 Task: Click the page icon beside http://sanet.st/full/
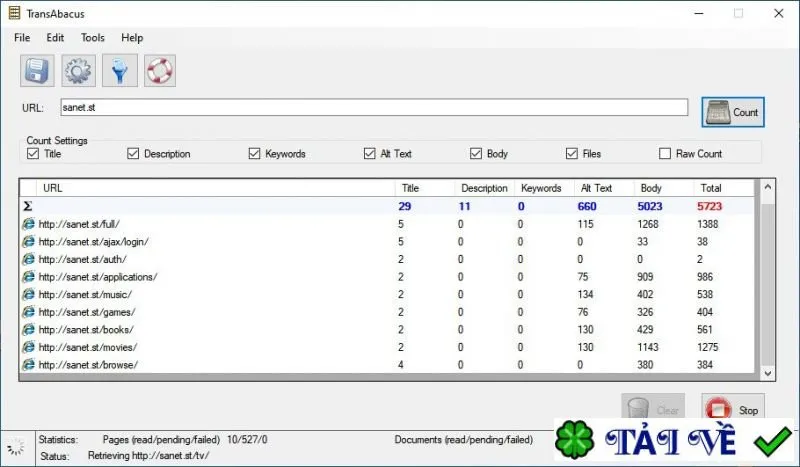[29, 224]
